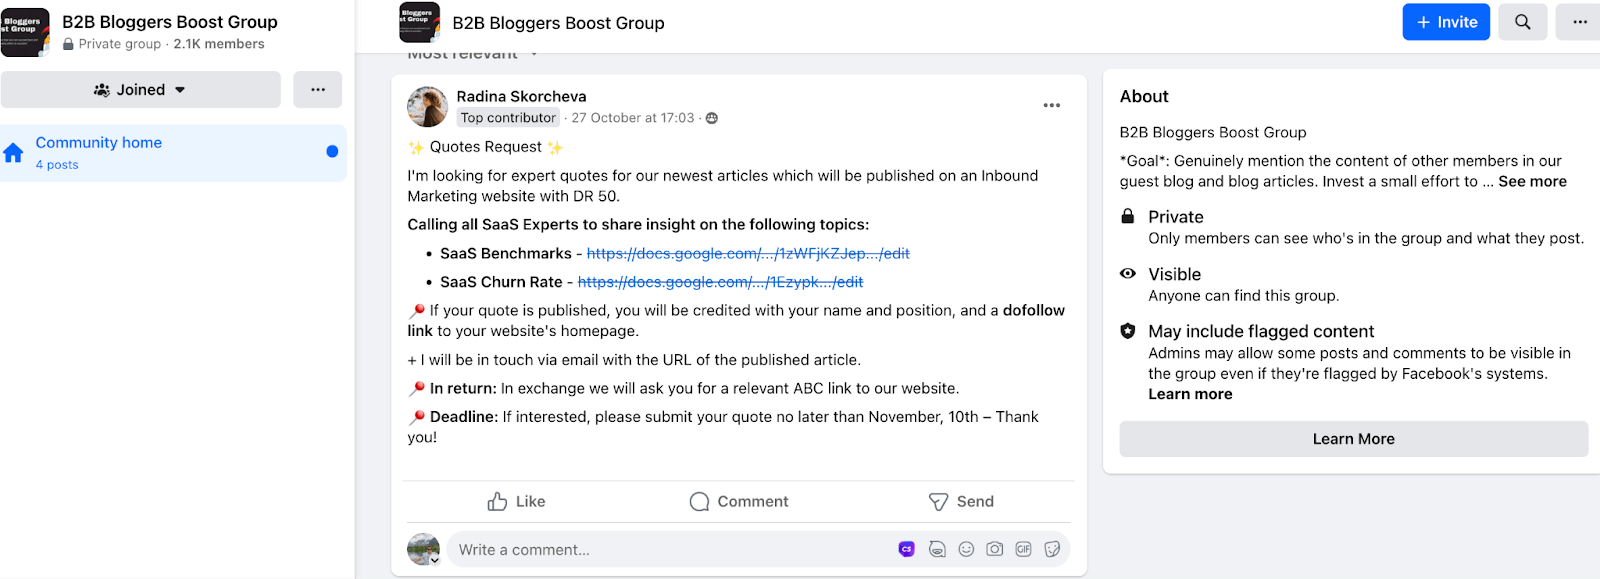Send the post via the Send button
The height and width of the screenshot is (579, 1600).
(x=961, y=501)
